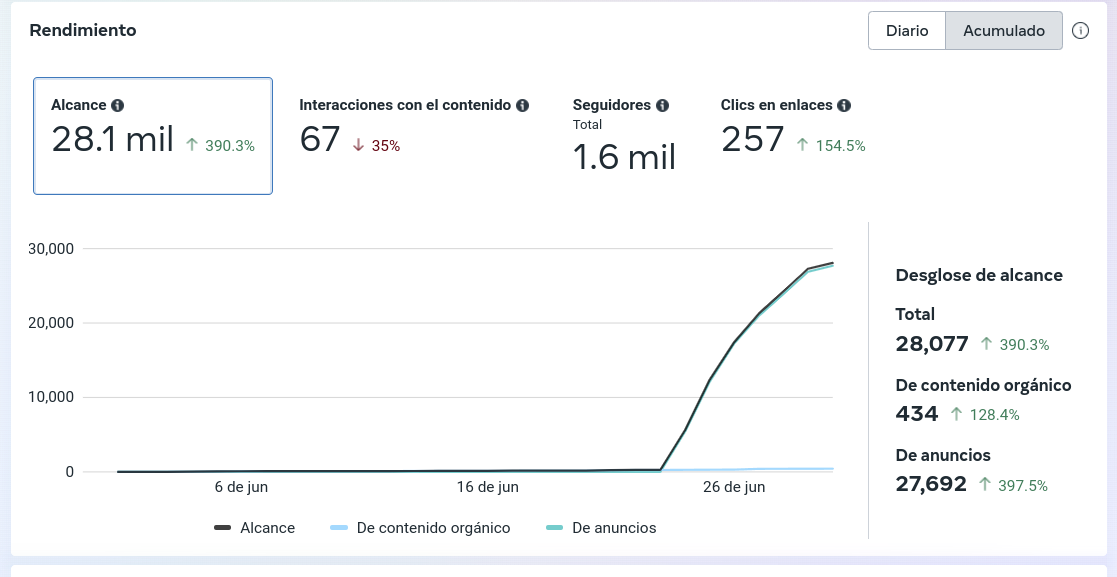Click info icon beside Interacciones con el contenido

522,105
